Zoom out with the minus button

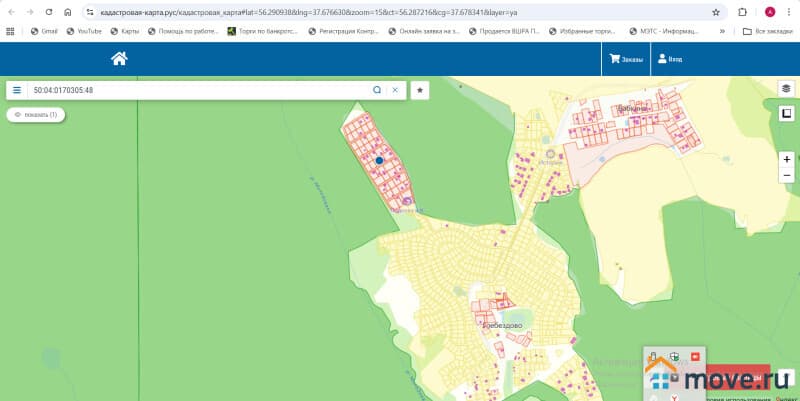pyautogui.click(x=787, y=176)
